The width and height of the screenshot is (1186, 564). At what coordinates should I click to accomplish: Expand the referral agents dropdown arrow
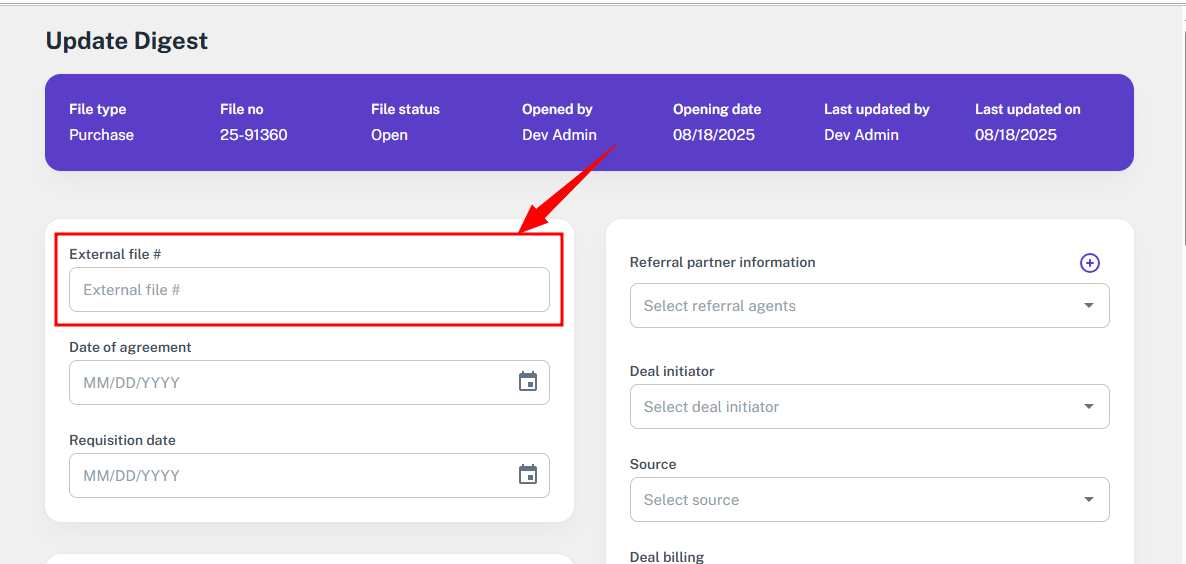pos(1088,306)
